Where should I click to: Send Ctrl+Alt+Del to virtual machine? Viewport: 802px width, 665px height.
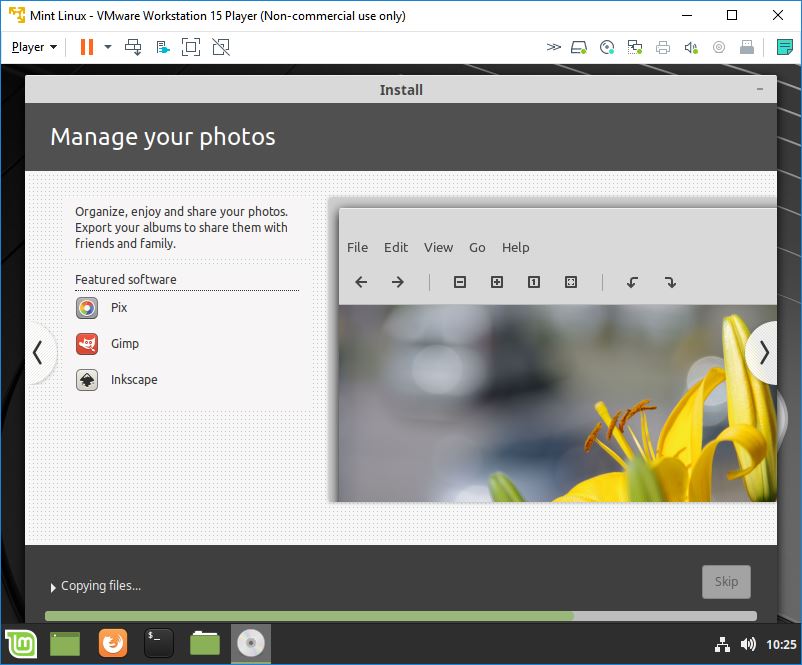coord(133,47)
